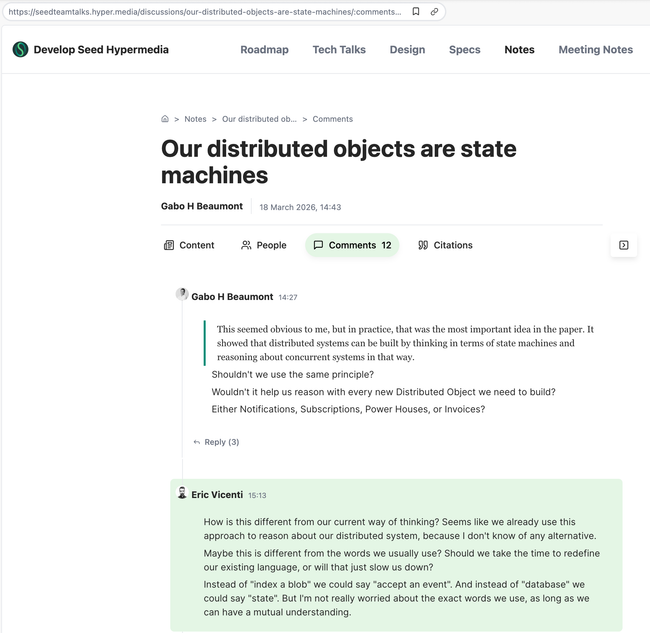Open Meeting Notes in the navigation
Screen dimensions: 650x633
click(x=595, y=49)
